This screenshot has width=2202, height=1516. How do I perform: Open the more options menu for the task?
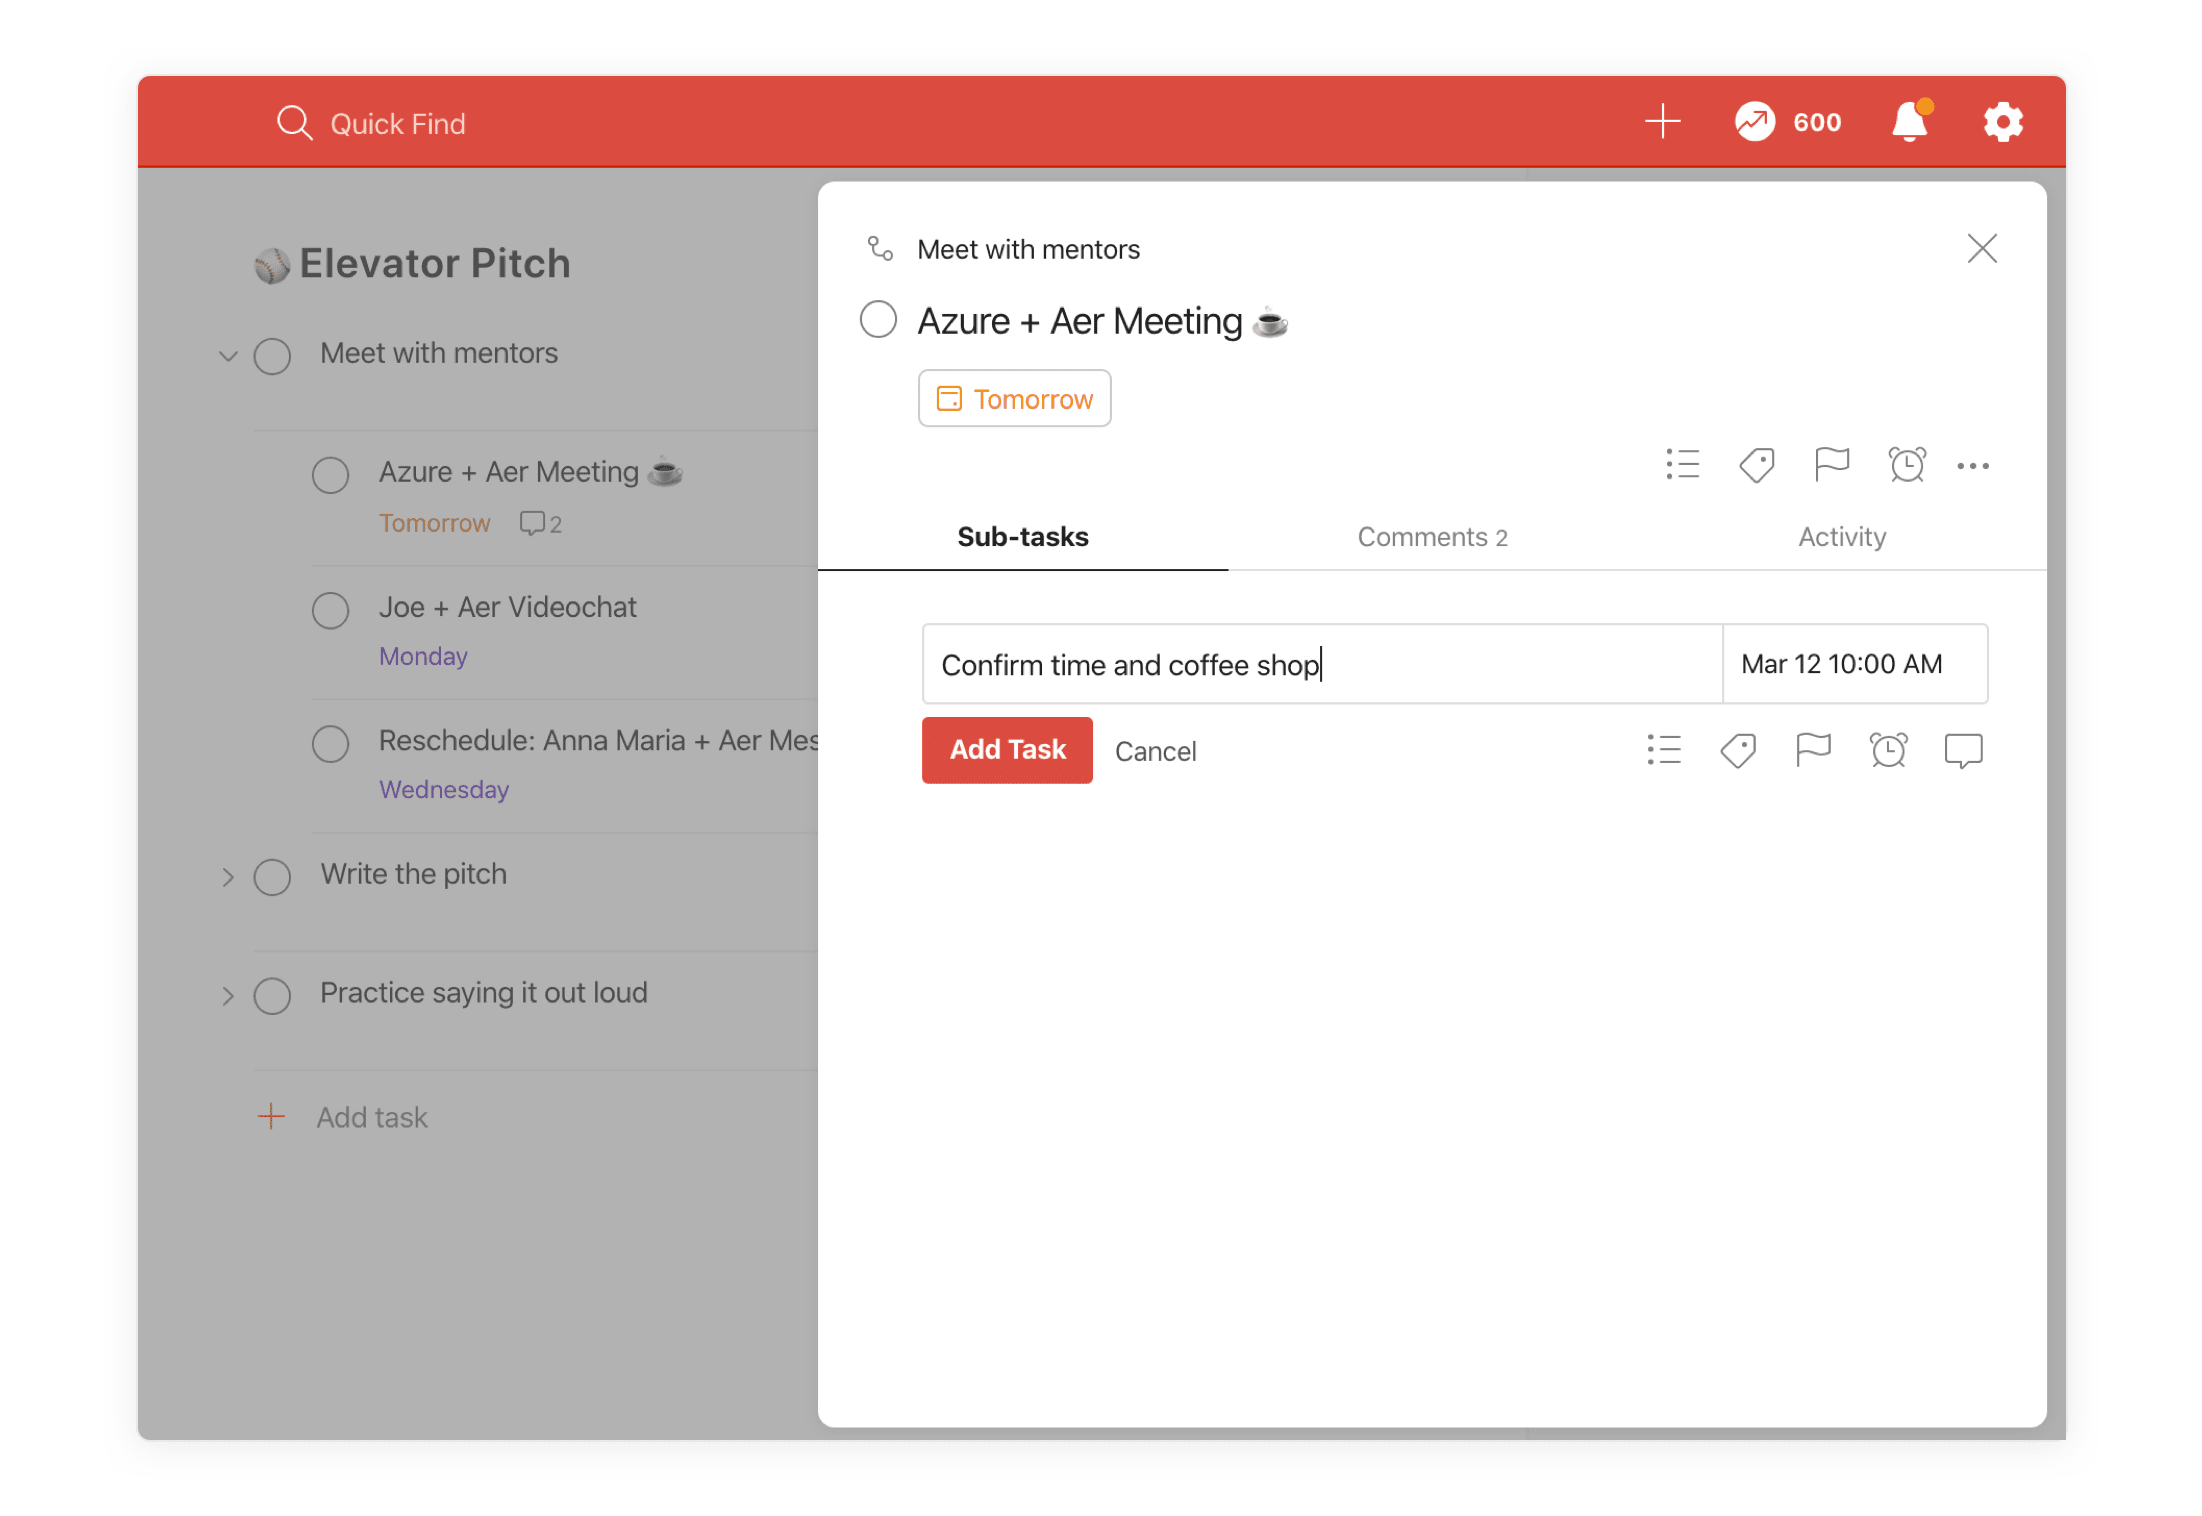point(1973,464)
